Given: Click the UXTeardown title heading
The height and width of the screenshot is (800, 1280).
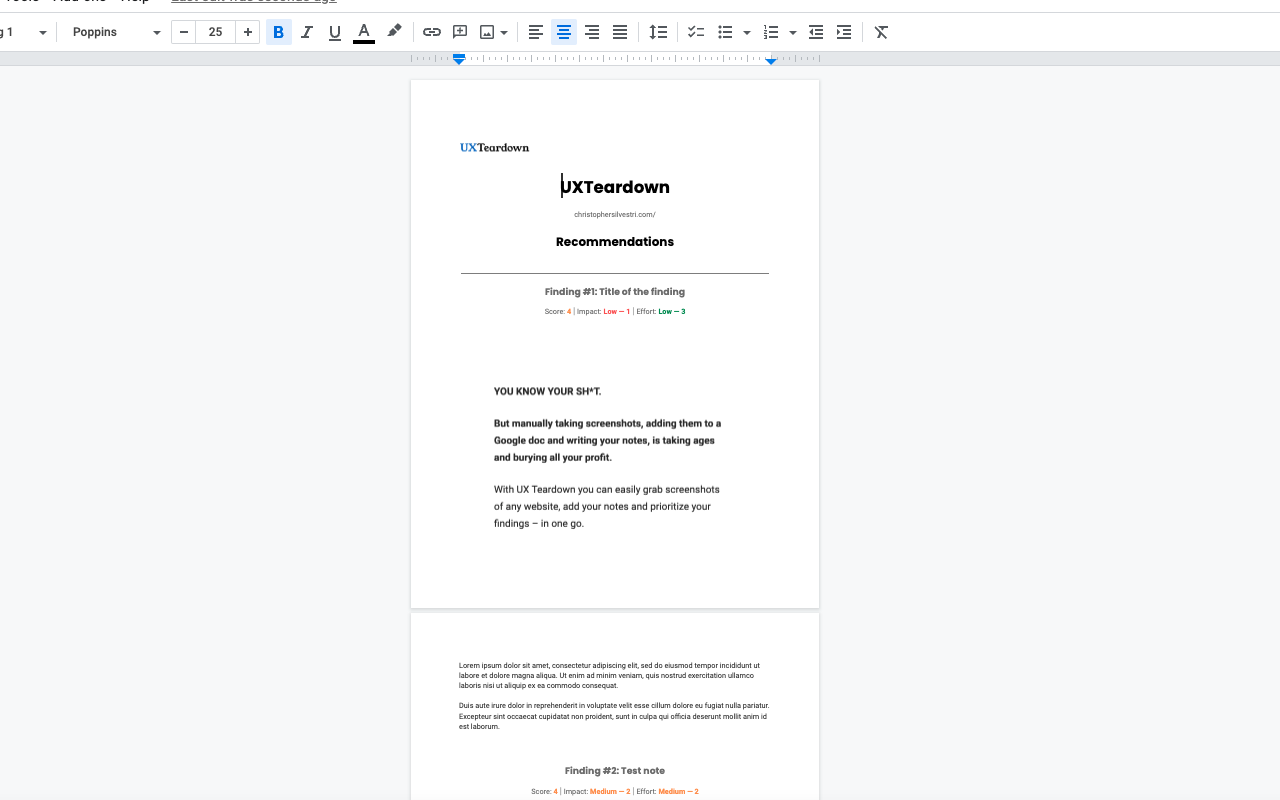Looking at the screenshot, I should point(615,187).
